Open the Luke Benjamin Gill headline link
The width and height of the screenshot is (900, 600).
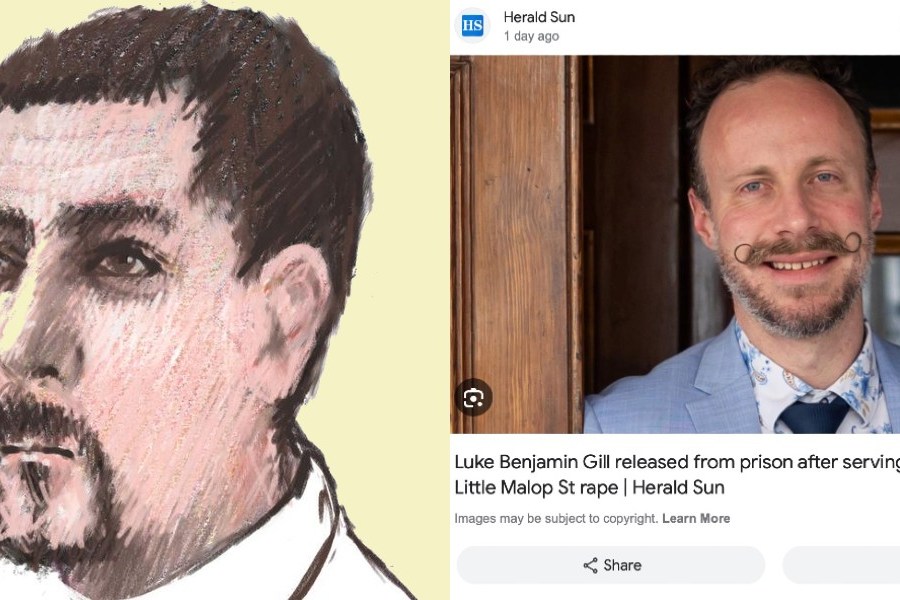677,474
